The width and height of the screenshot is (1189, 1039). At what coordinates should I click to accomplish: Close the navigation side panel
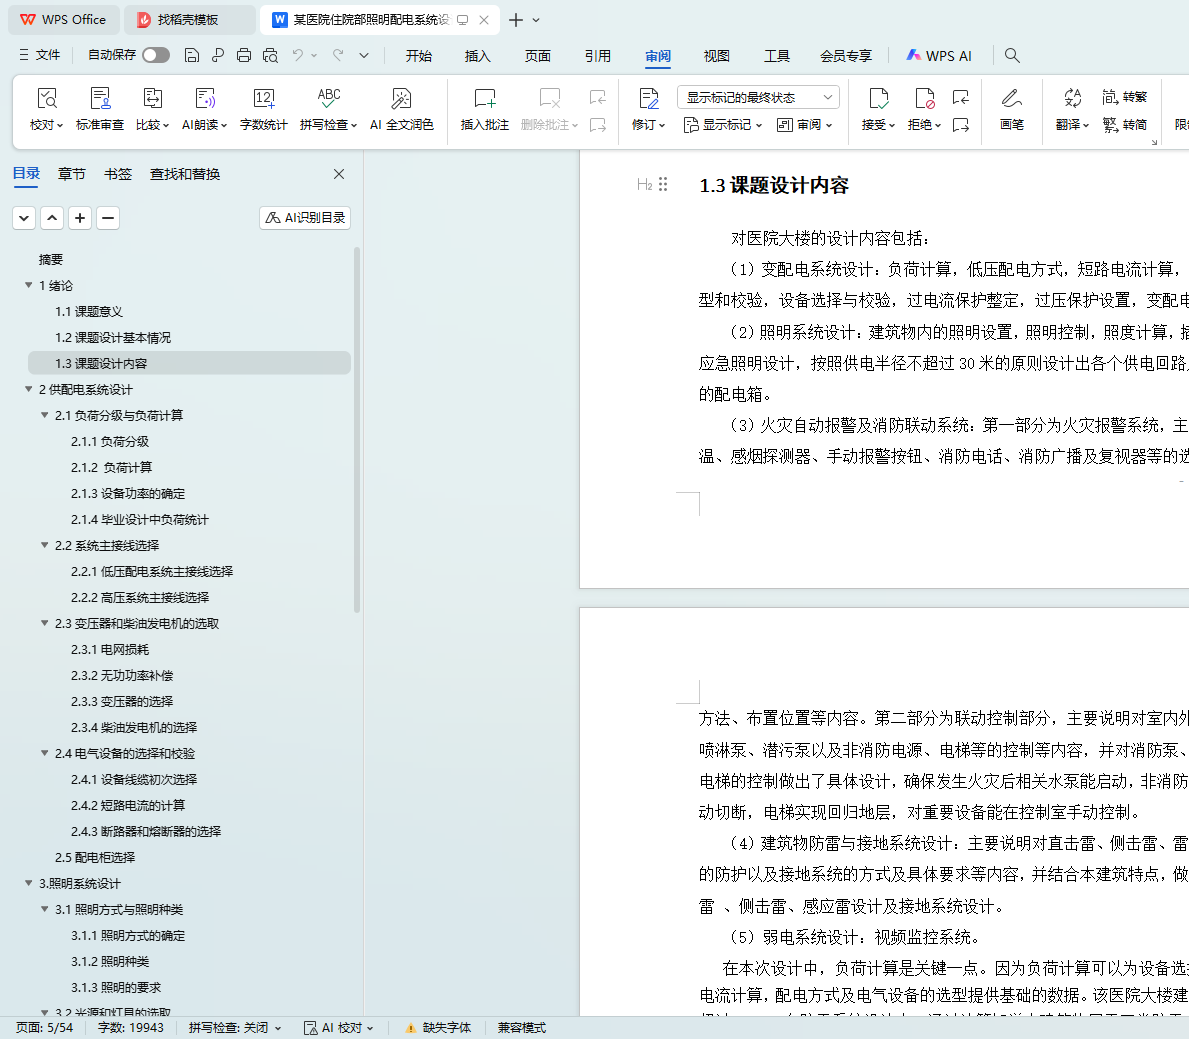tap(339, 174)
